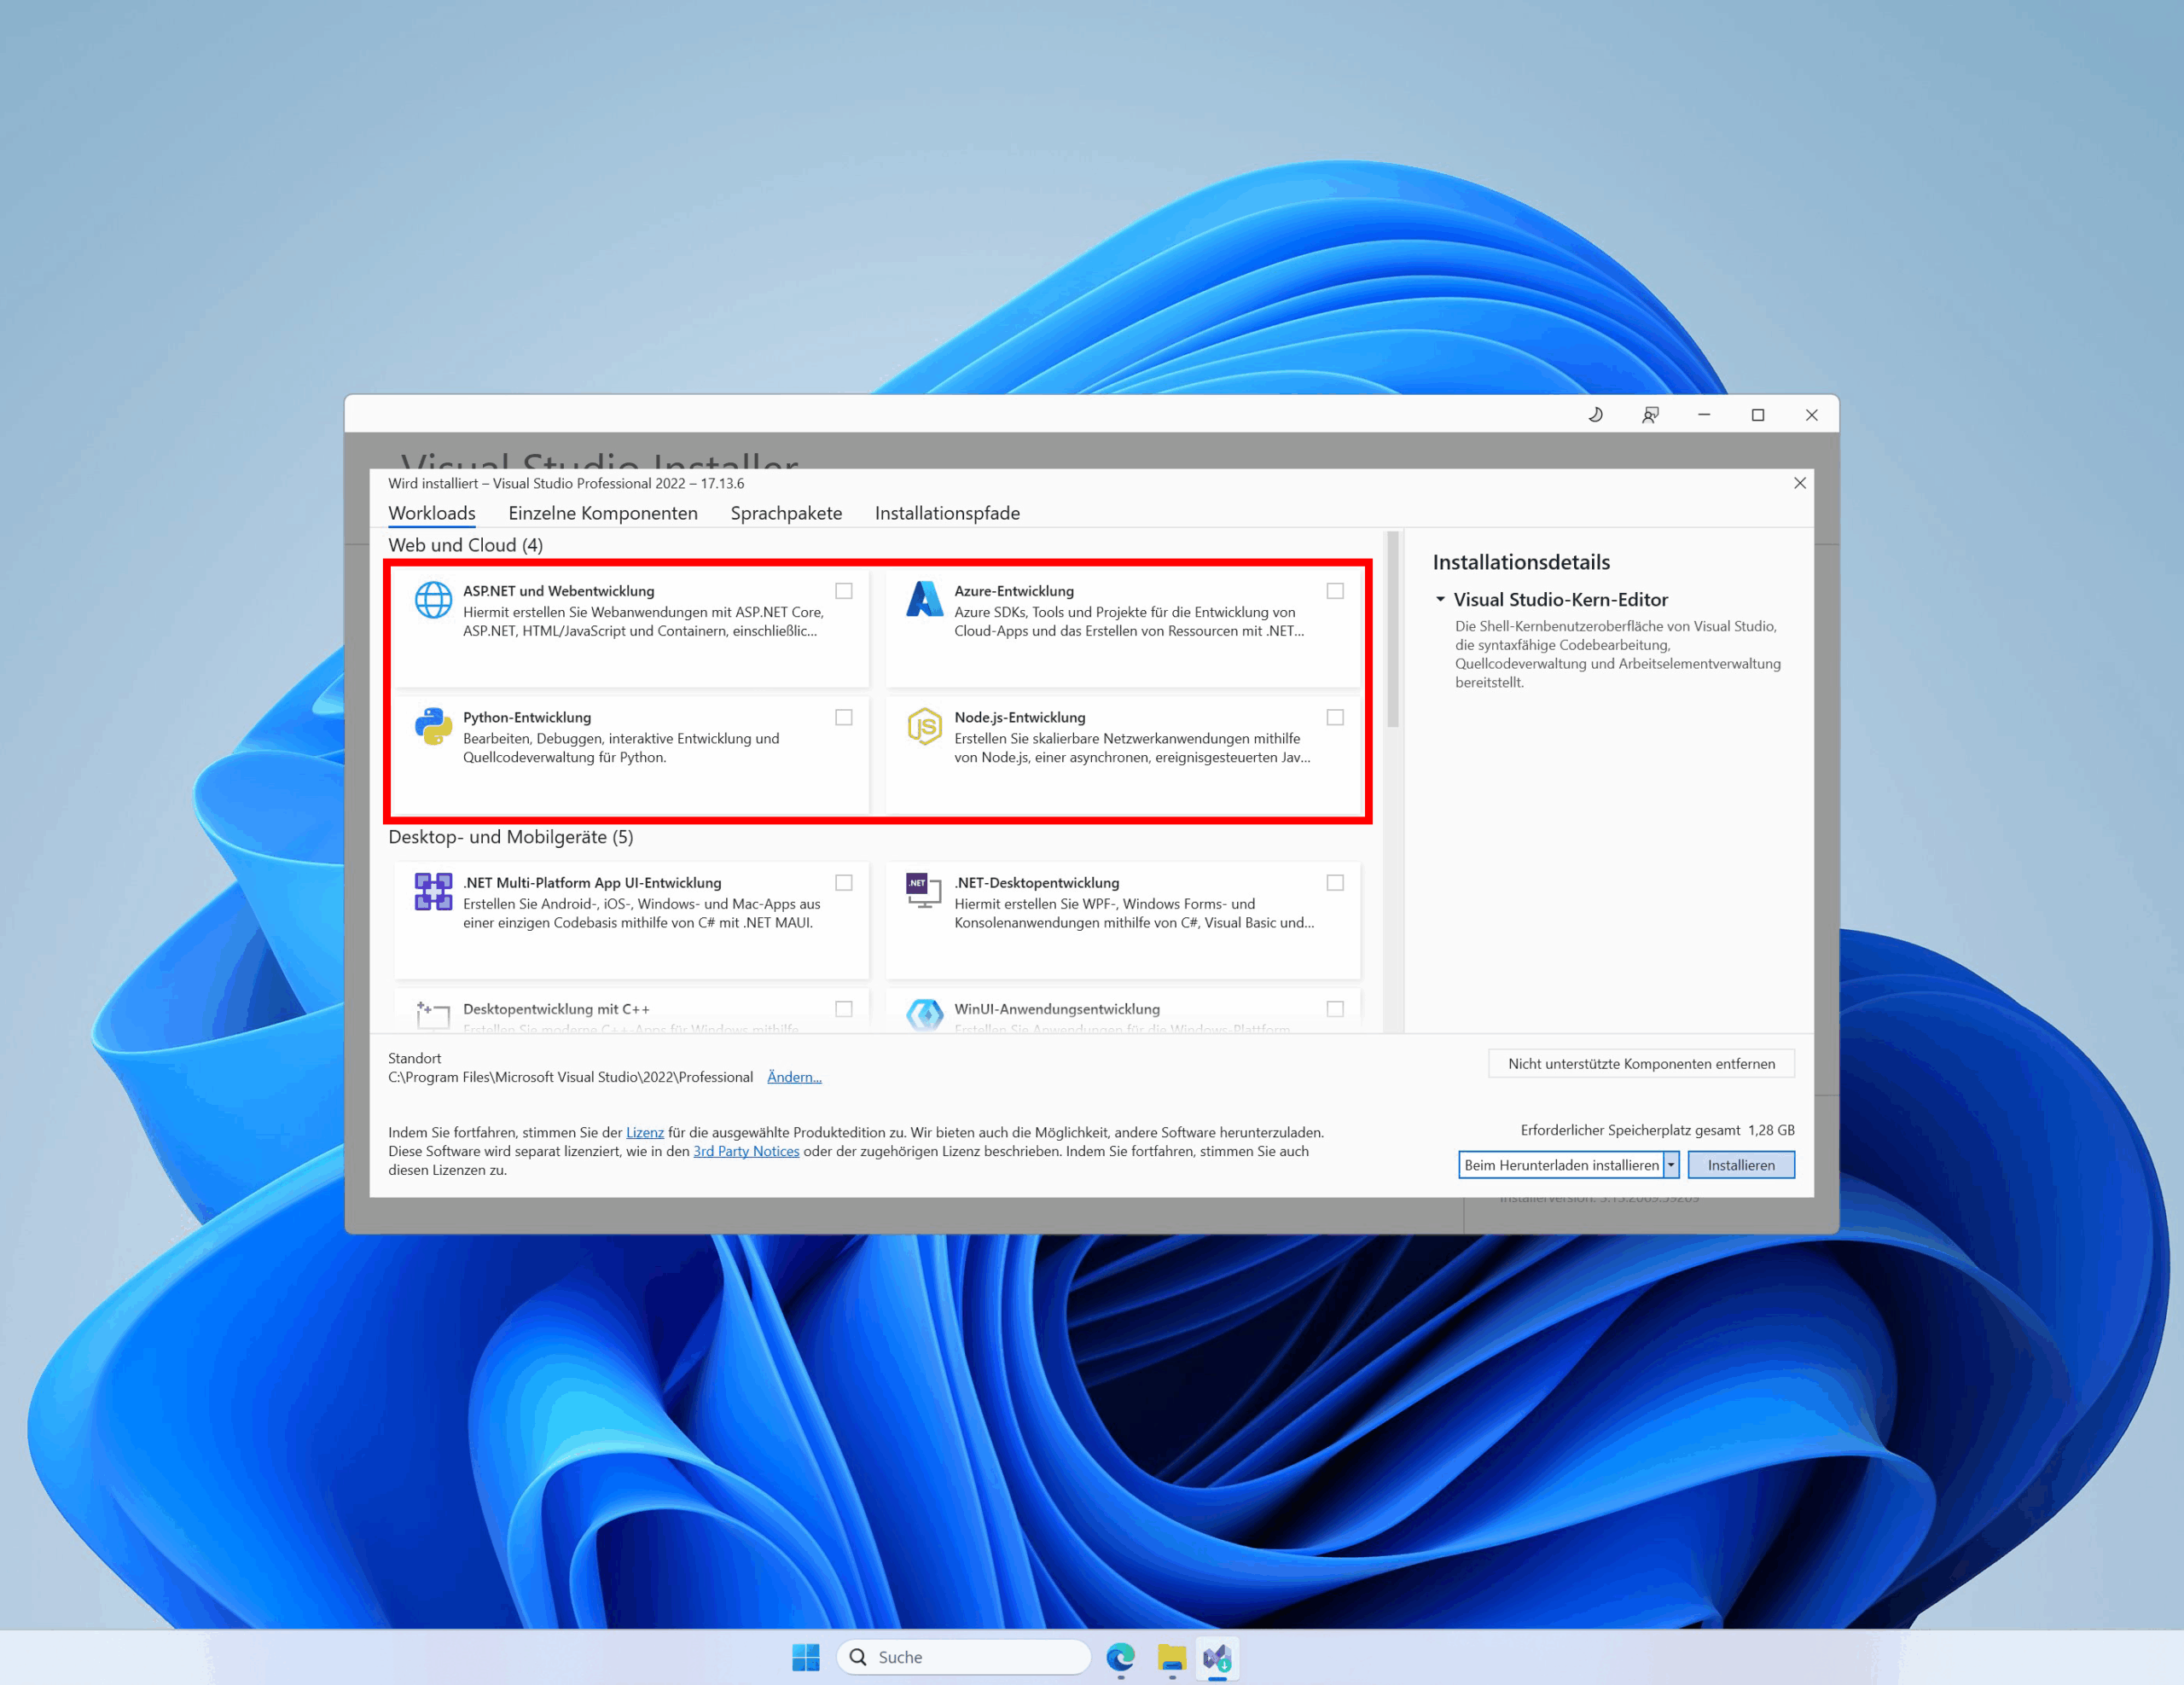Click the ASP.NET globe workload icon

(433, 600)
